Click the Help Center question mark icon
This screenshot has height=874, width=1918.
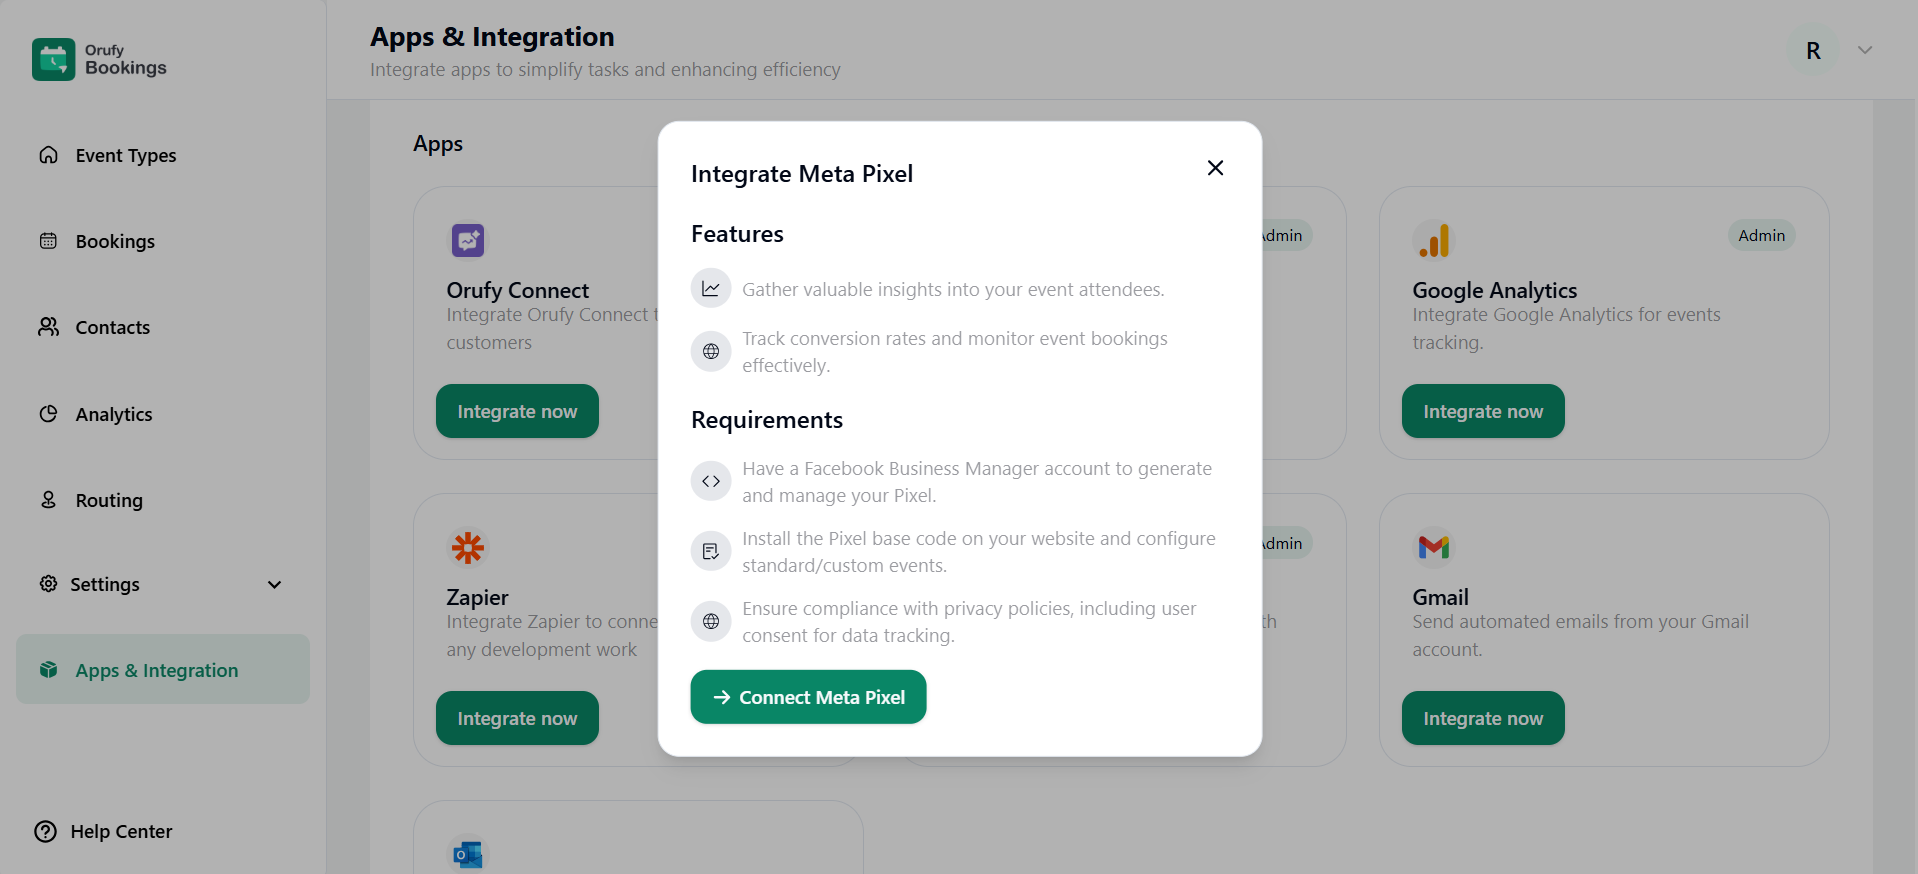pos(46,832)
